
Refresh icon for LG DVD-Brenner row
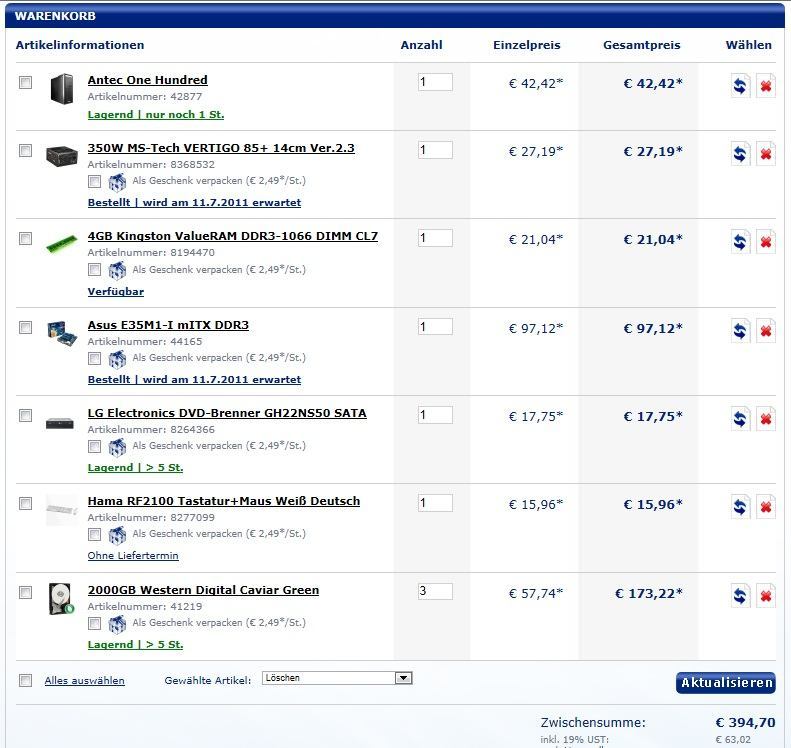click(x=740, y=419)
